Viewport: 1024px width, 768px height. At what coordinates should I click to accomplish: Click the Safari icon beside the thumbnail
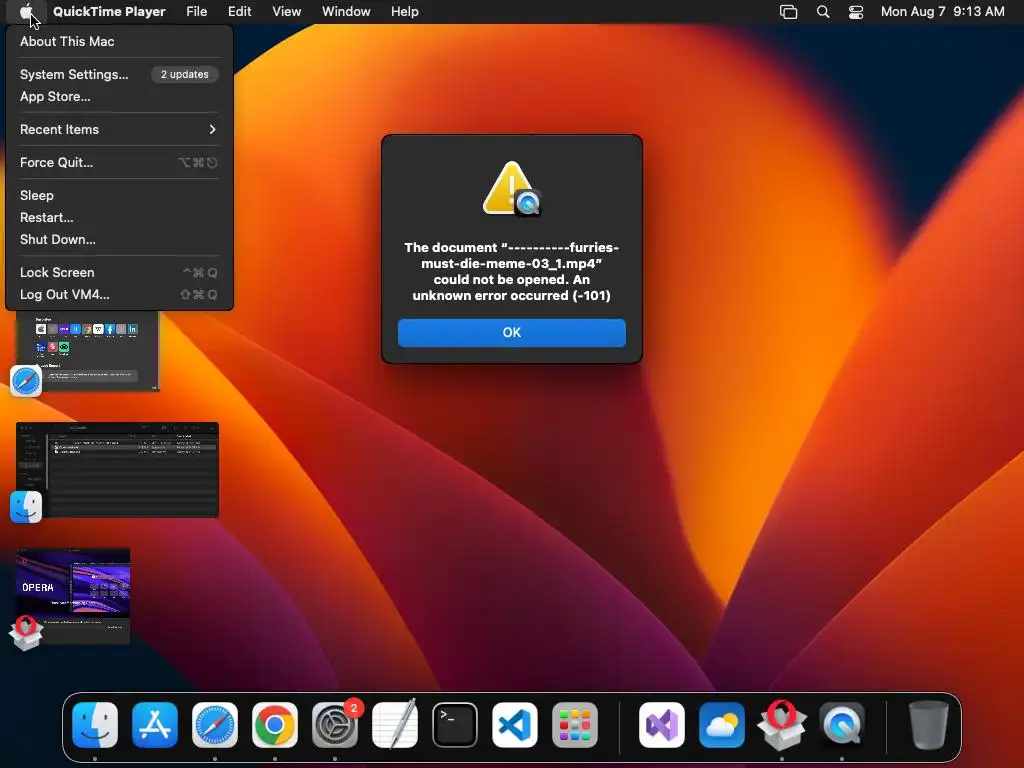[x=26, y=381]
